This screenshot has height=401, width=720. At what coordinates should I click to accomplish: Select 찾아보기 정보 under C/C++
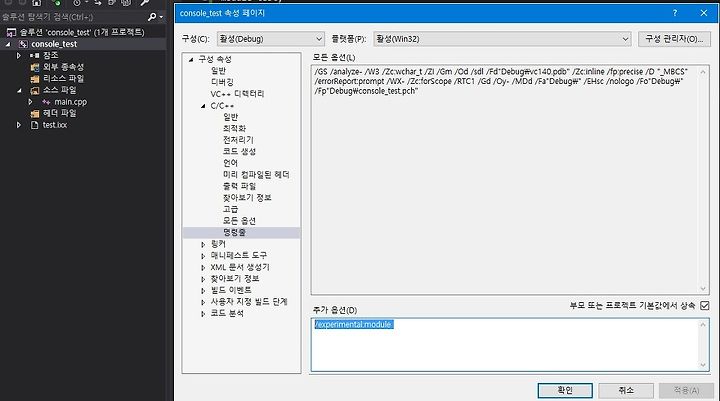click(x=247, y=198)
